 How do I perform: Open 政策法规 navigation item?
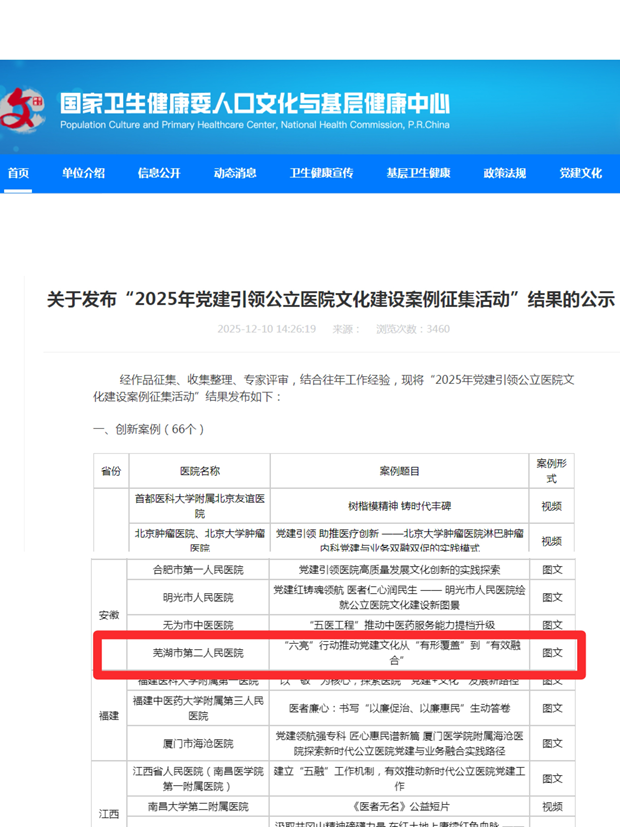(x=505, y=173)
